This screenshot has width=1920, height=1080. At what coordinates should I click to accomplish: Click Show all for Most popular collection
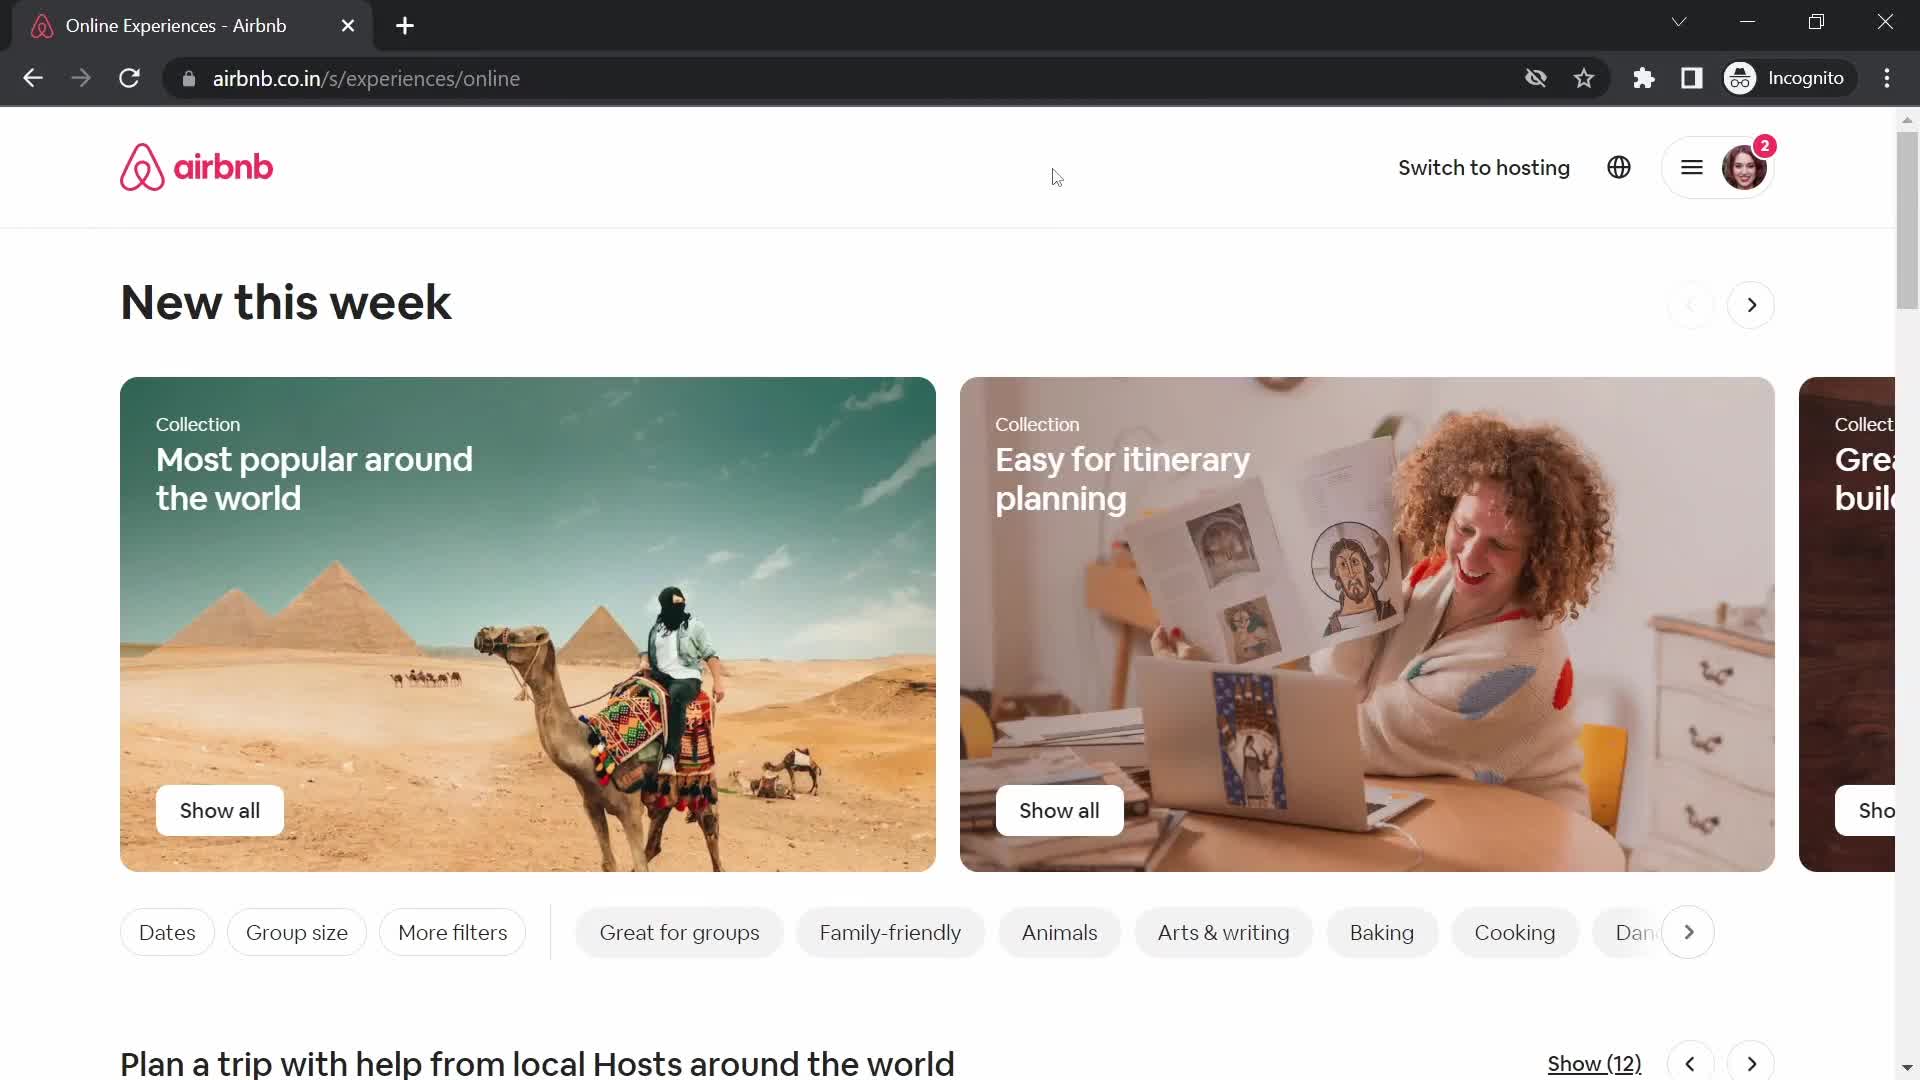click(219, 811)
